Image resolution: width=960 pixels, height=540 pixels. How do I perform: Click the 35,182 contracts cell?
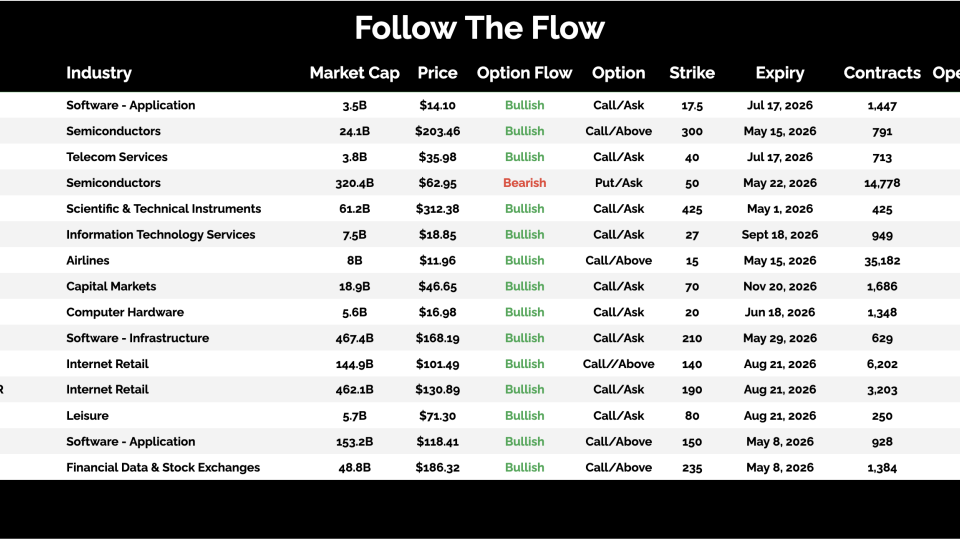(881, 260)
